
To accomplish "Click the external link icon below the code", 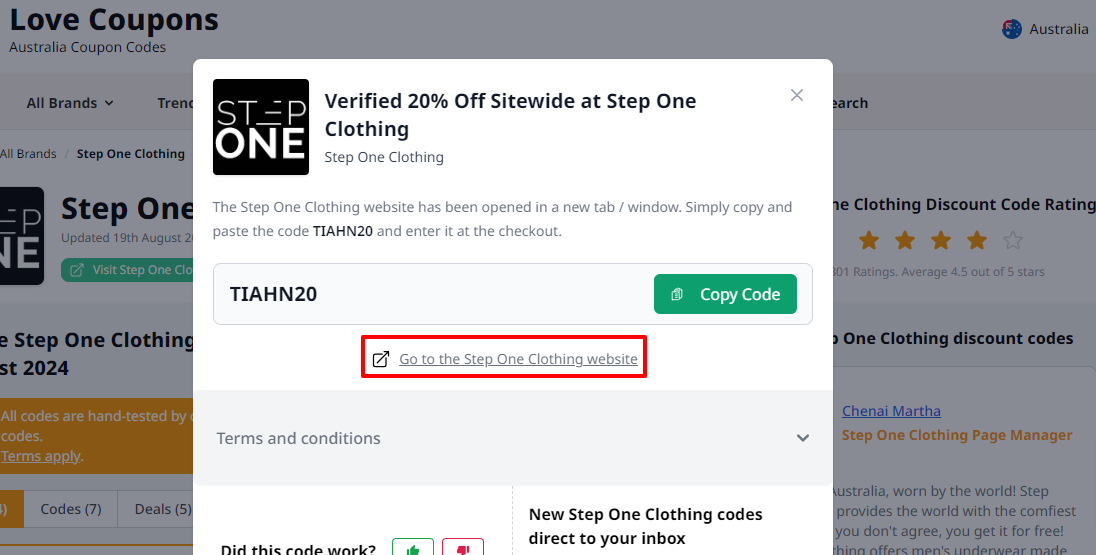I will point(381,359).
